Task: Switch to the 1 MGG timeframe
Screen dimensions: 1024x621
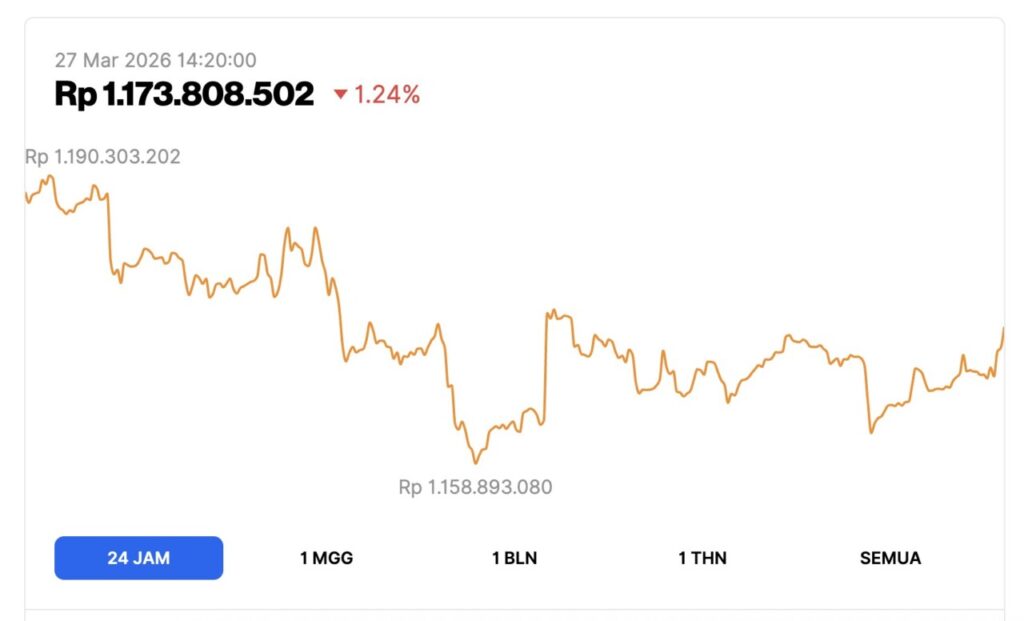Action: [x=325, y=558]
